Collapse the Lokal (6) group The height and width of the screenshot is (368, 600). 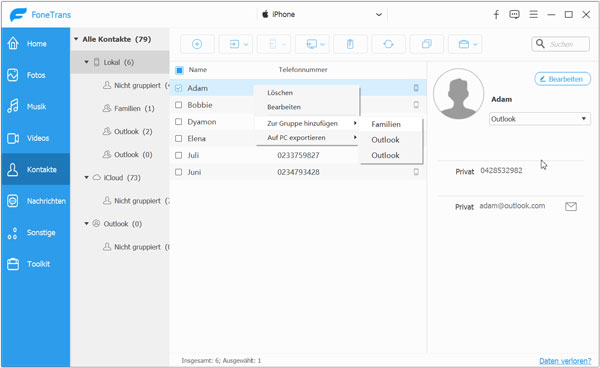[x=86, y=62]
